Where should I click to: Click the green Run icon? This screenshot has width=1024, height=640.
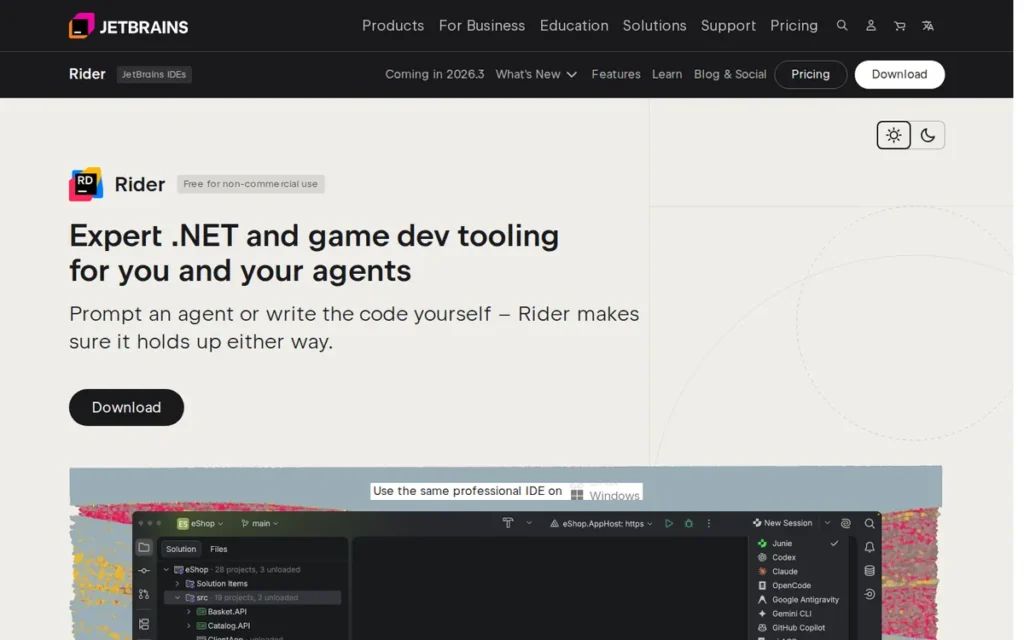pyautogui.click(x=669, y=523)
